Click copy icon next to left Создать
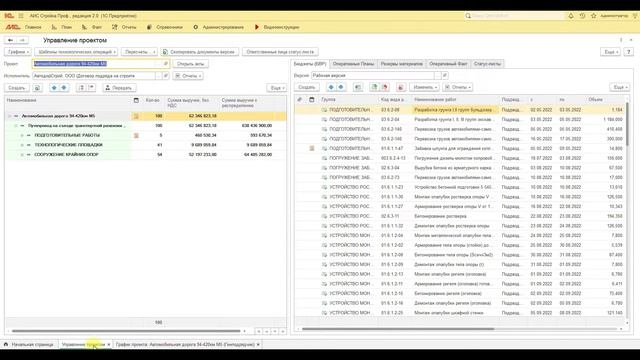640x360 pixels. click(37, 88)
